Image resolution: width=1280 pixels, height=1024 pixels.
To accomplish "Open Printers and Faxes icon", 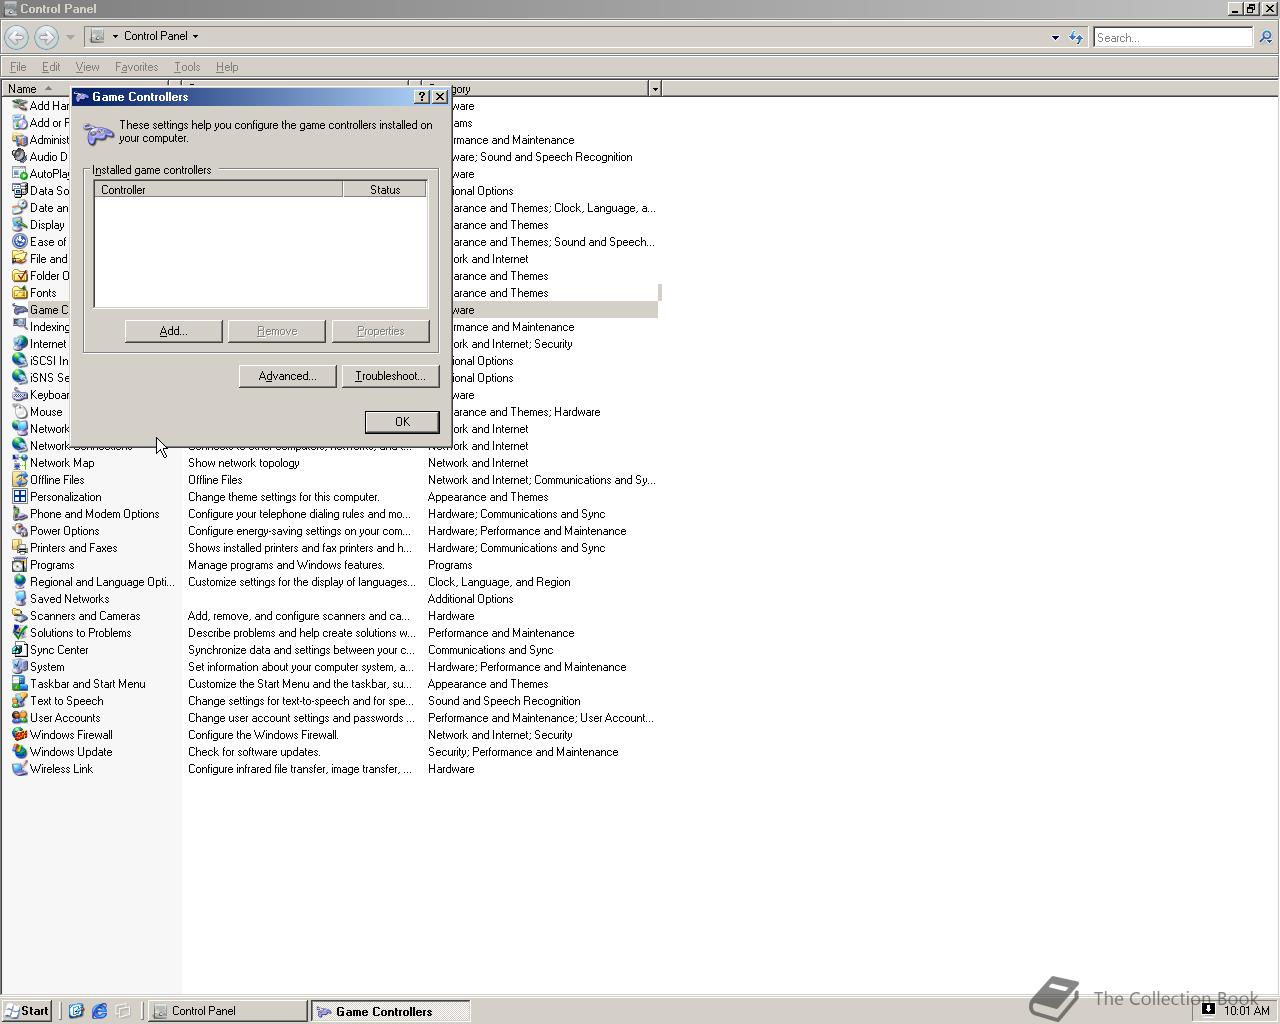I will tap(19, 548).
